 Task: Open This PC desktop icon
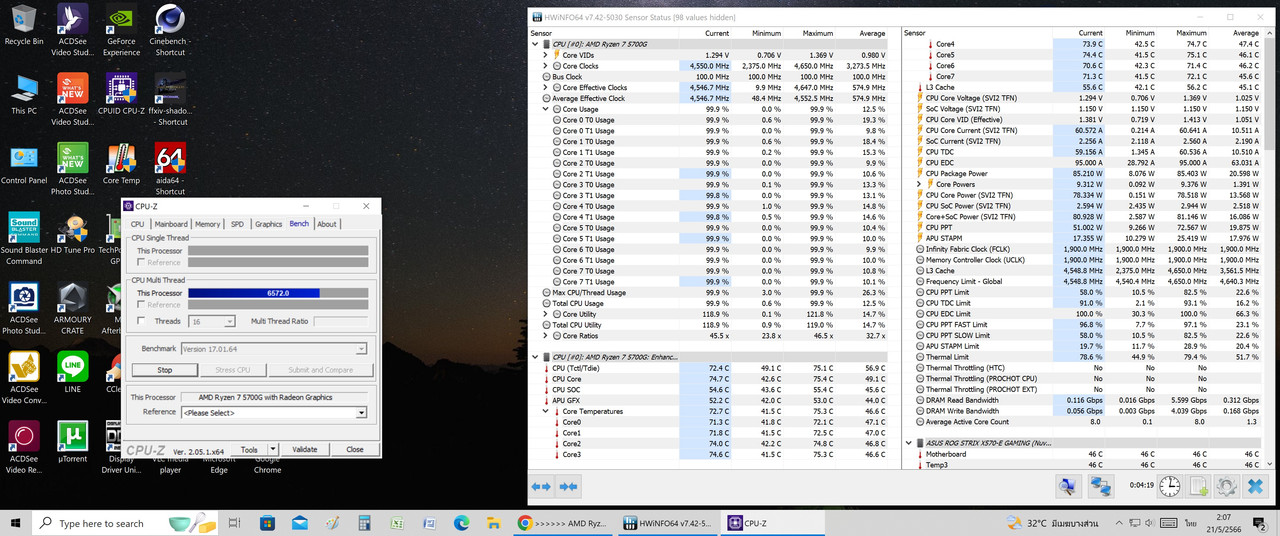coord(23,95)
